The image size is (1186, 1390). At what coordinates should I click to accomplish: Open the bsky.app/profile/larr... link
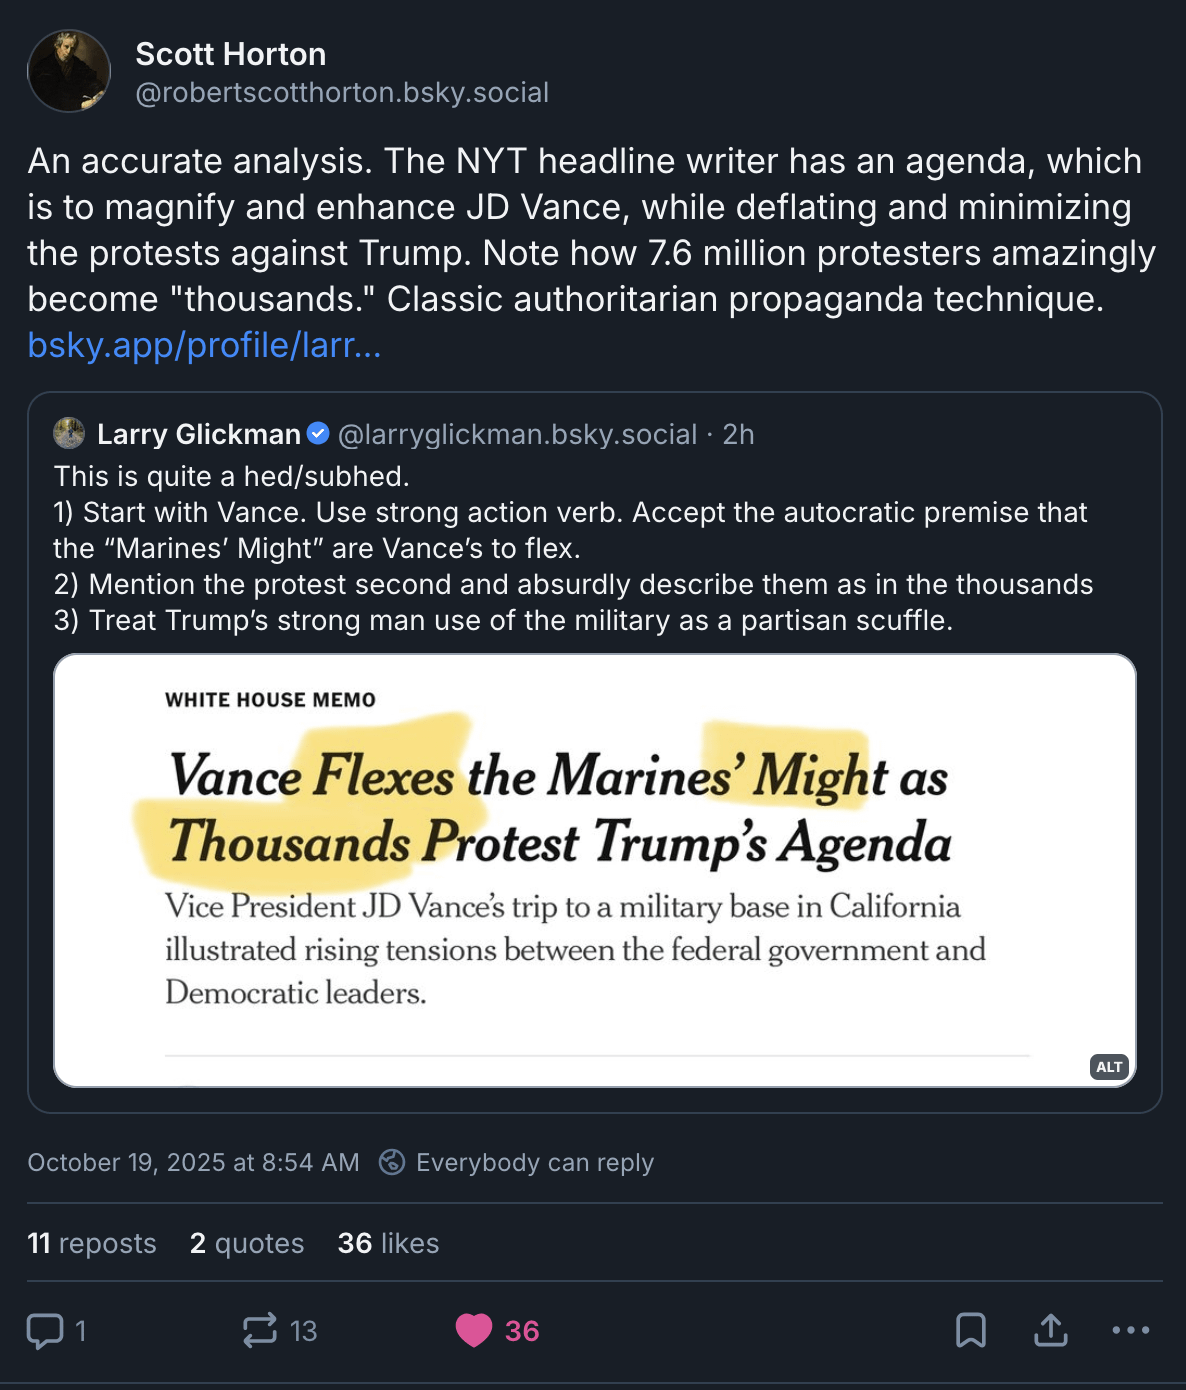[204, 345]
